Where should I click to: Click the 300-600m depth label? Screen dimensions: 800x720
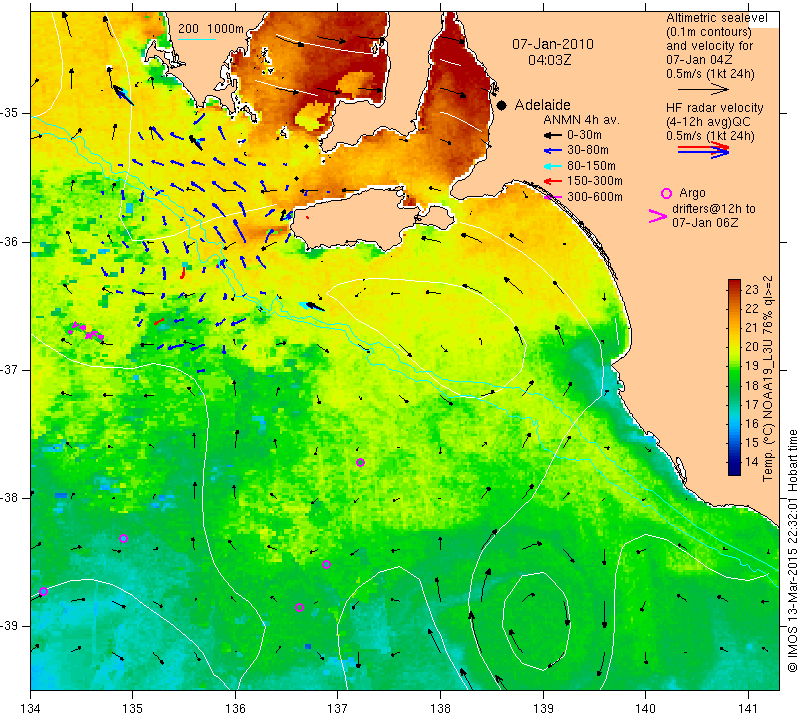click(595, 197)
